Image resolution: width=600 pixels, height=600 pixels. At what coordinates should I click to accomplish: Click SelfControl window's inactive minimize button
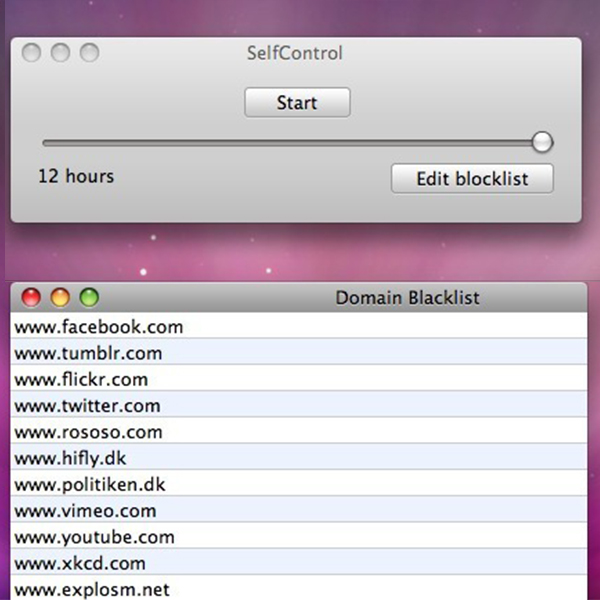(60, 52)
